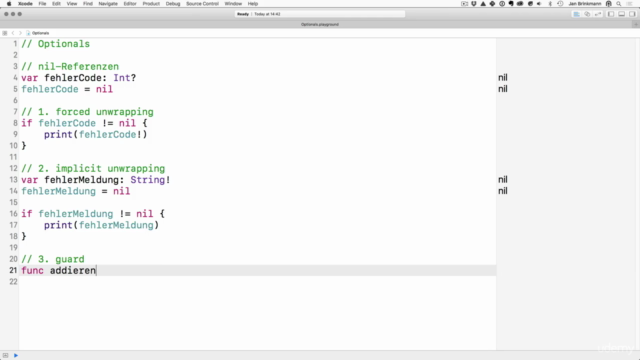Toggle the Debug area panel
This screenshot has height=360, width=640.
(622, 14)
